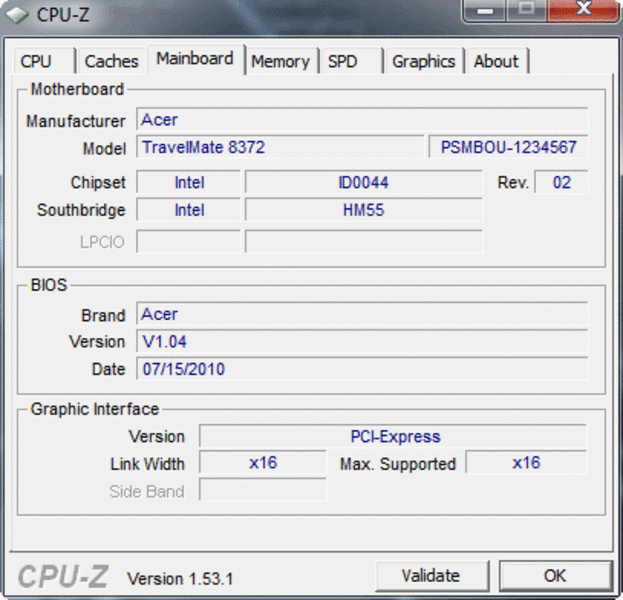The height and width of the screenshot is (600, 623).
Task: Click the Max. Supported x16 value
Action: click(x=526, y=463)
